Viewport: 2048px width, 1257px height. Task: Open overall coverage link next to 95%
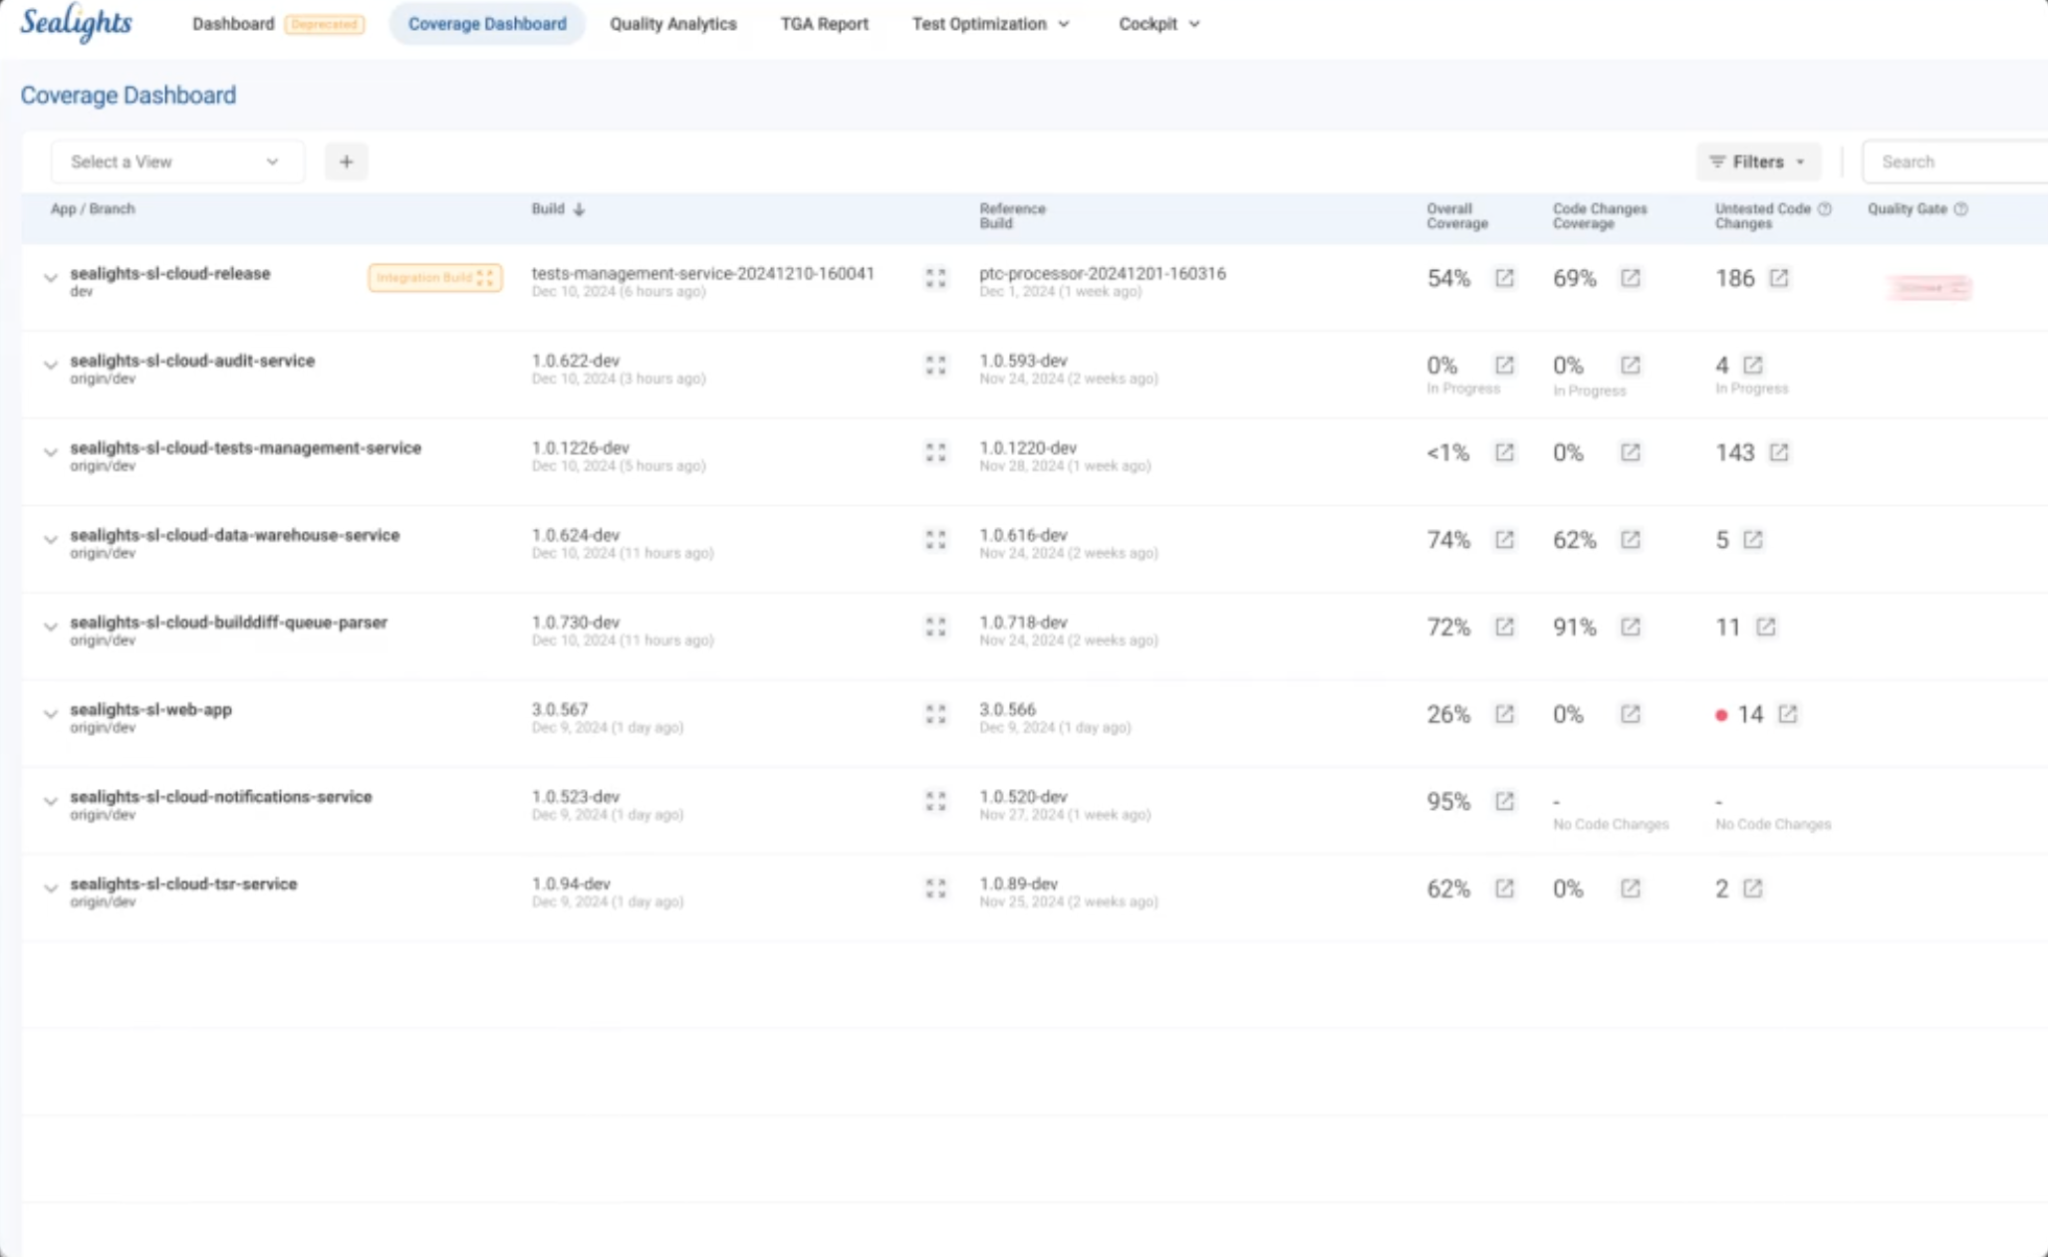1504,801
